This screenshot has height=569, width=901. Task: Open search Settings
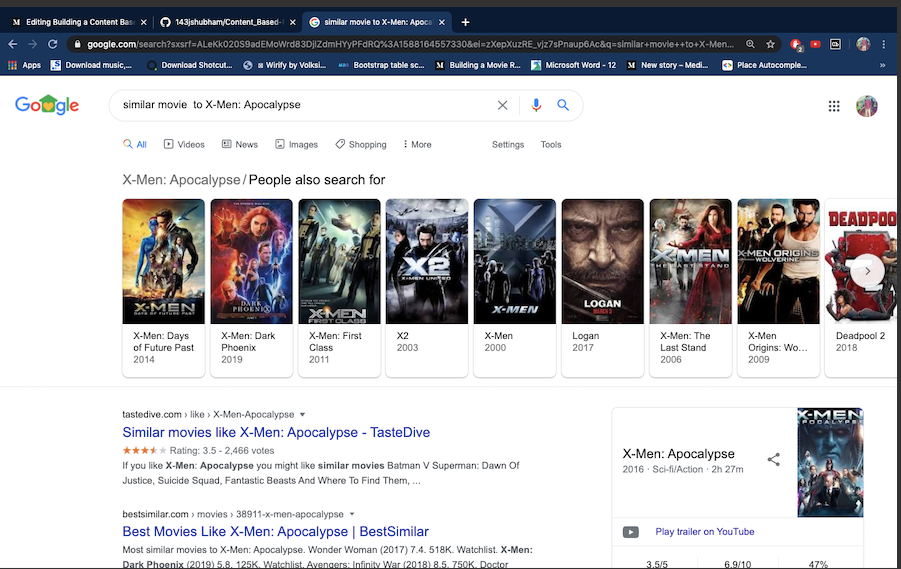tap(508, 145)
